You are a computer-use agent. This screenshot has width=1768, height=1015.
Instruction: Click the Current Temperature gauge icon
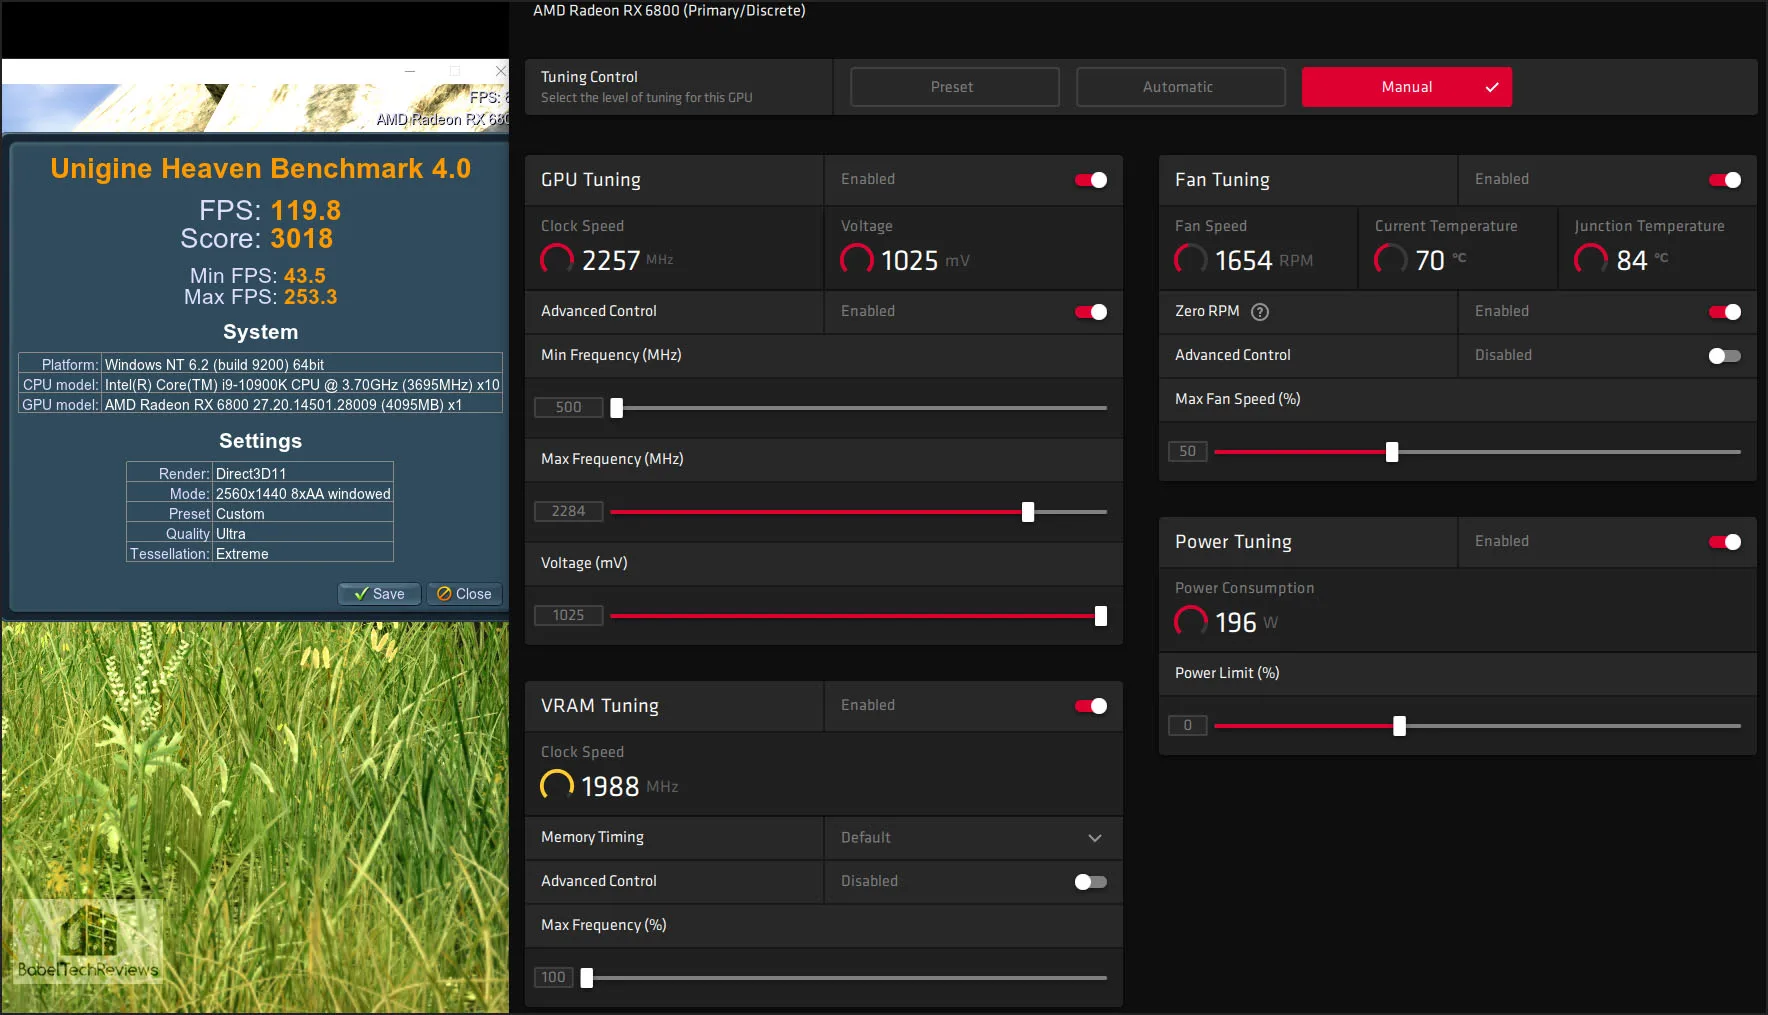[1391, 260]
